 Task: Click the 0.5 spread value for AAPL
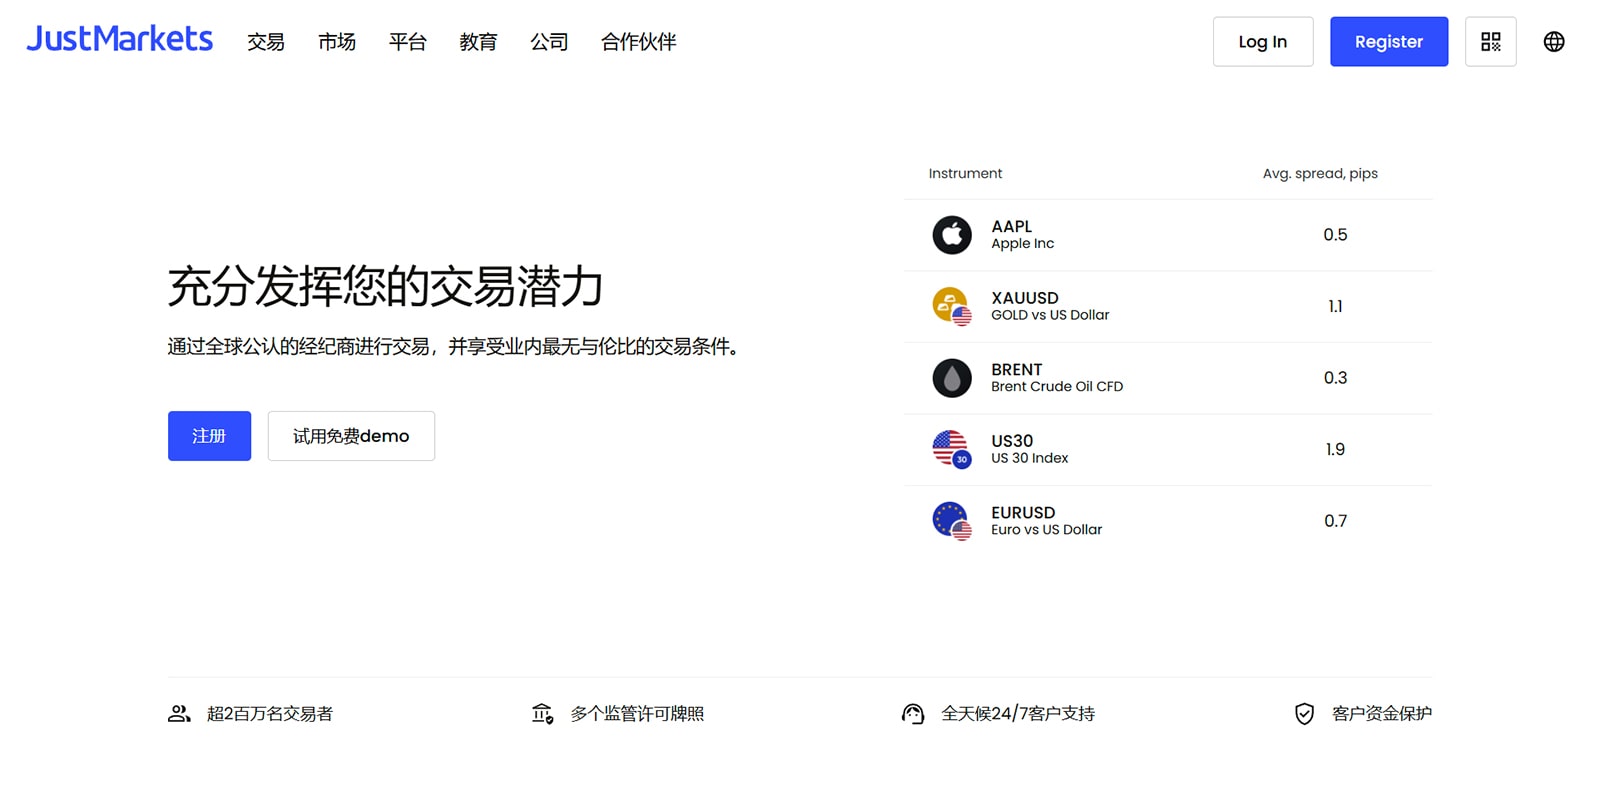(x=1335, y=235)
